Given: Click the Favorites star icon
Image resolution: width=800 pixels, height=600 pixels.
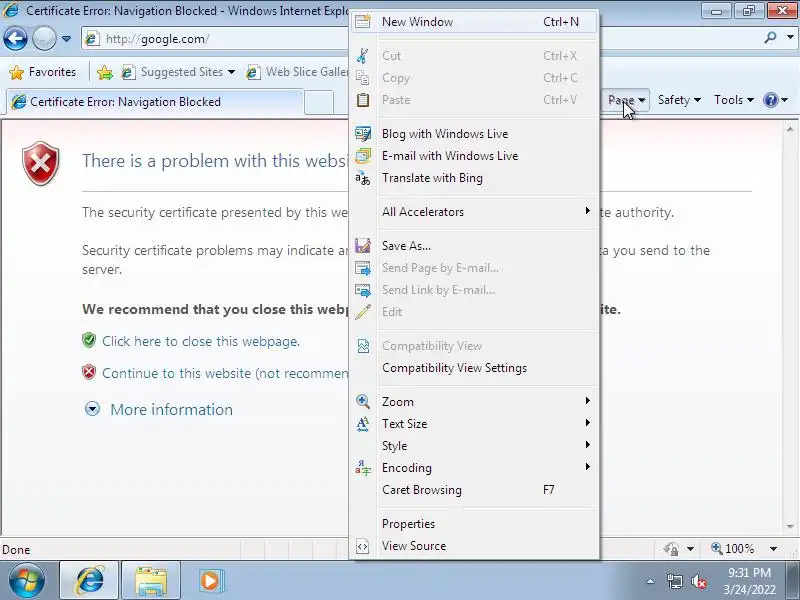Looking at the screenshot, I should click(17, 72).
